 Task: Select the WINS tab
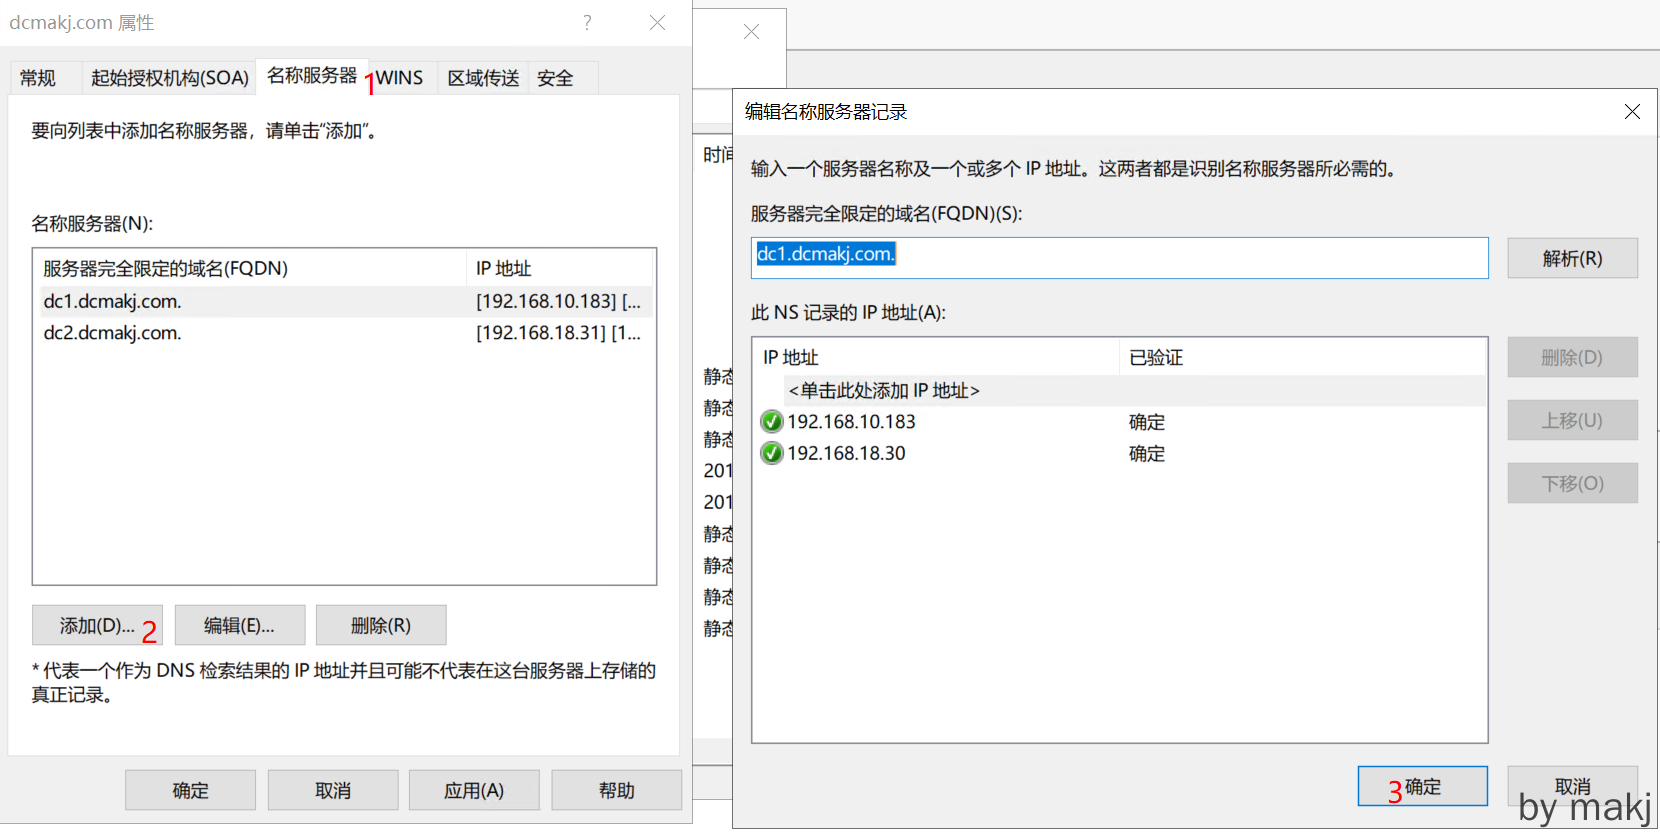tap(400, 78)
